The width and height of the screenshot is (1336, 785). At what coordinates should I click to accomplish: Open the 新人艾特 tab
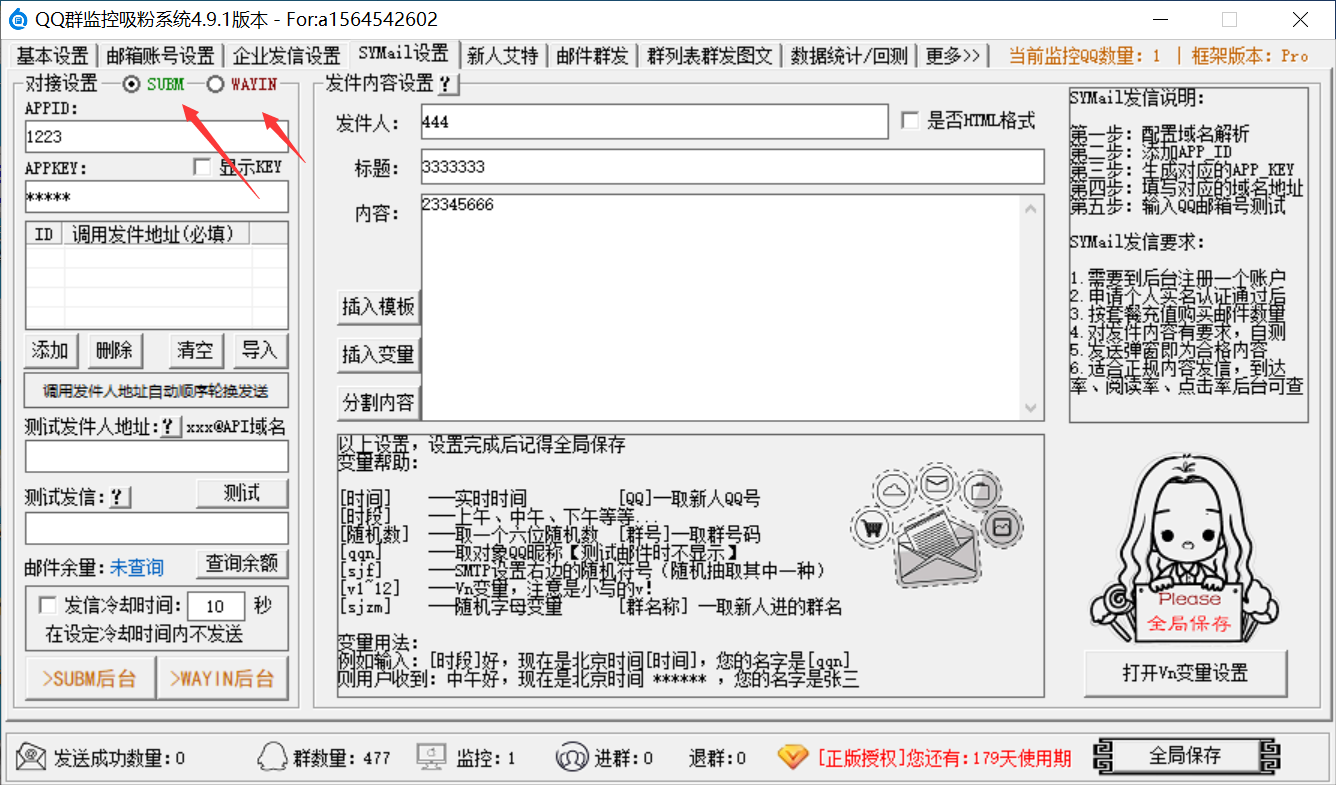click(503, 56)
